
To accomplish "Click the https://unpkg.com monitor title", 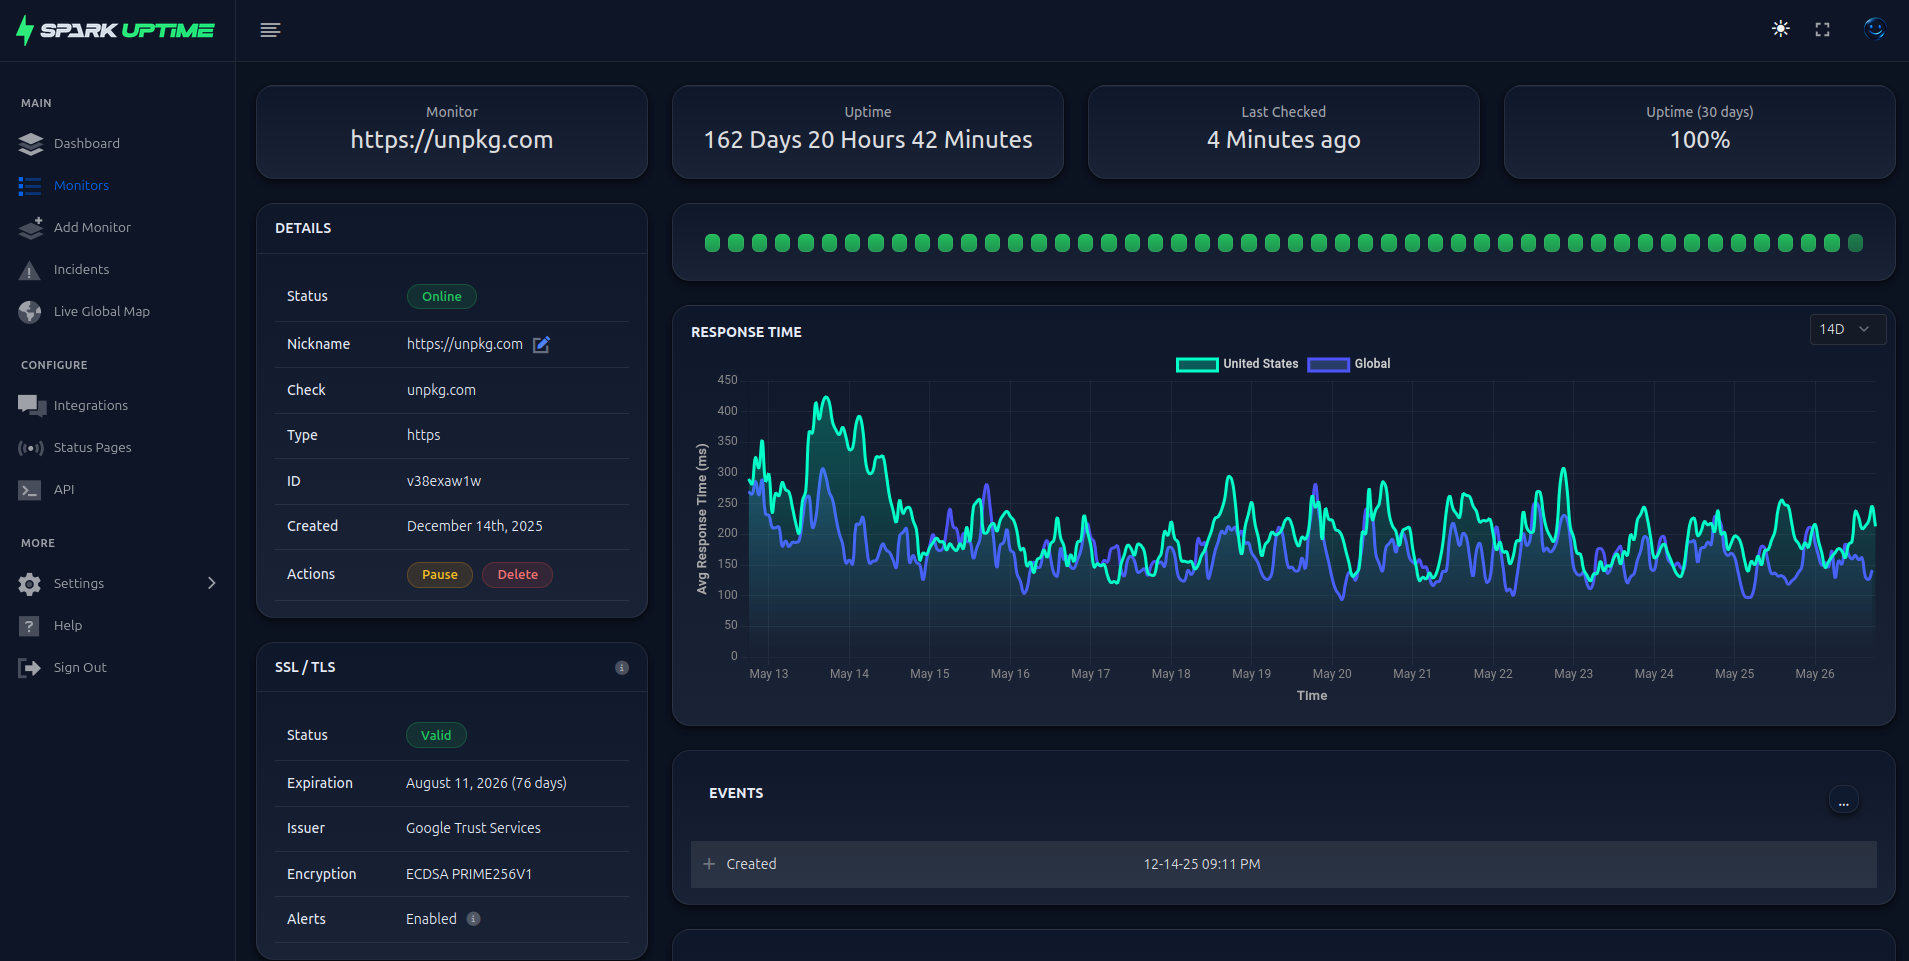I will point(452,140).
